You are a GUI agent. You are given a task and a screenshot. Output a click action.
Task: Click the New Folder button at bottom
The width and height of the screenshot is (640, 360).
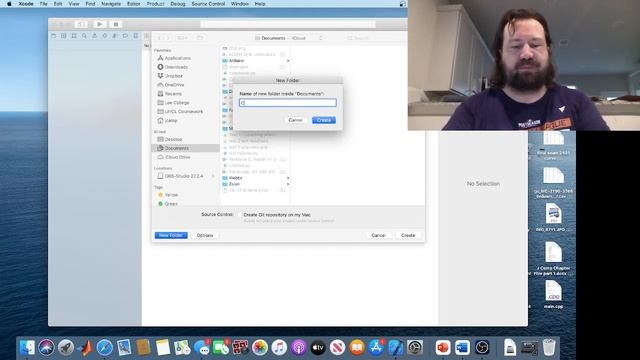tap(171, 236)
